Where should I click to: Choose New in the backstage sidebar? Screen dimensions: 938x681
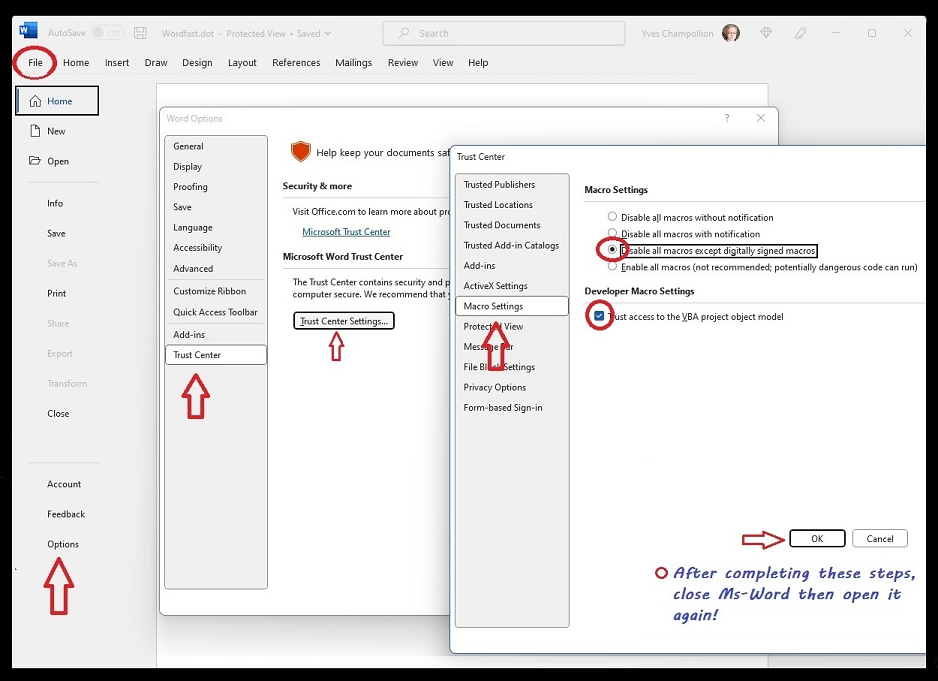[x=56, y=131]
